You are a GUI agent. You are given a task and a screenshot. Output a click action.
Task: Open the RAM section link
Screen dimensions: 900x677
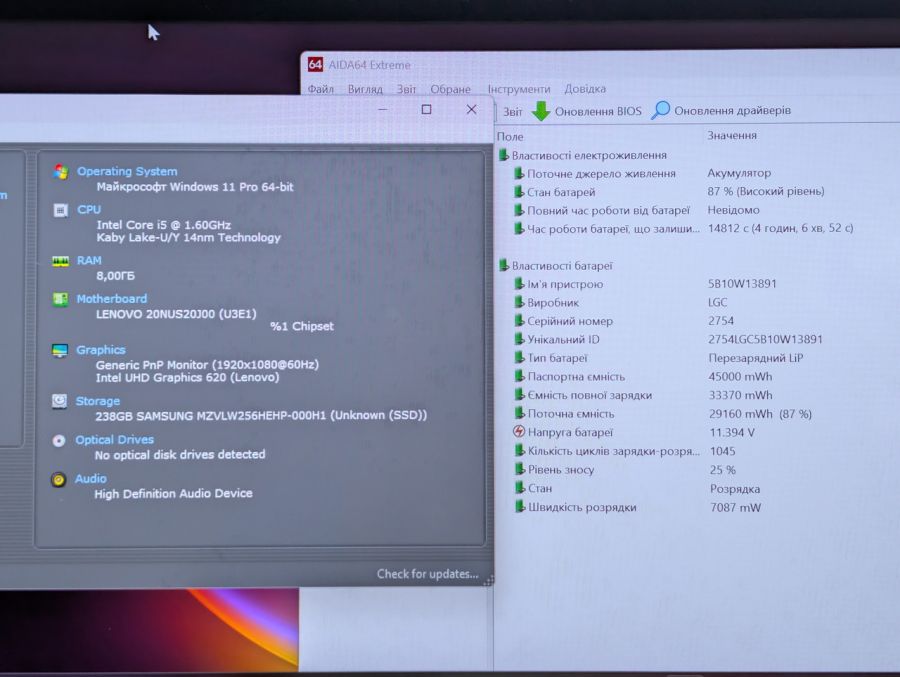[89, 261]
